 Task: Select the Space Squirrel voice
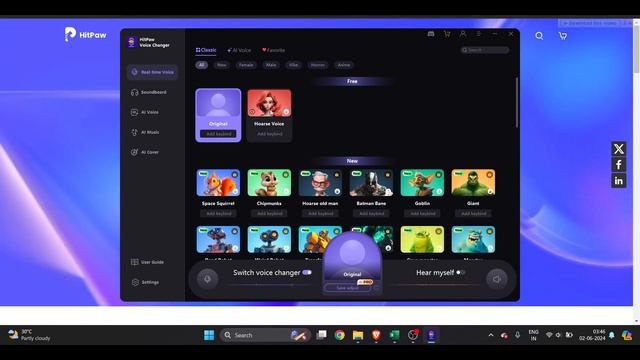[218, 183]
